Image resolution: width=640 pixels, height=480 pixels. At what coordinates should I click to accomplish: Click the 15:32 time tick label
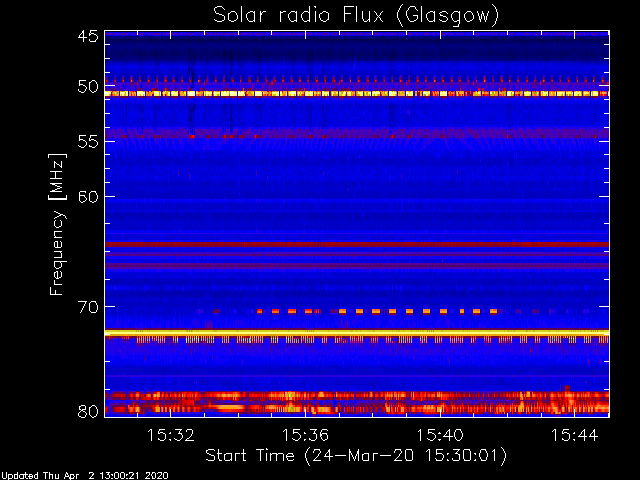click(x=171, y=435)
